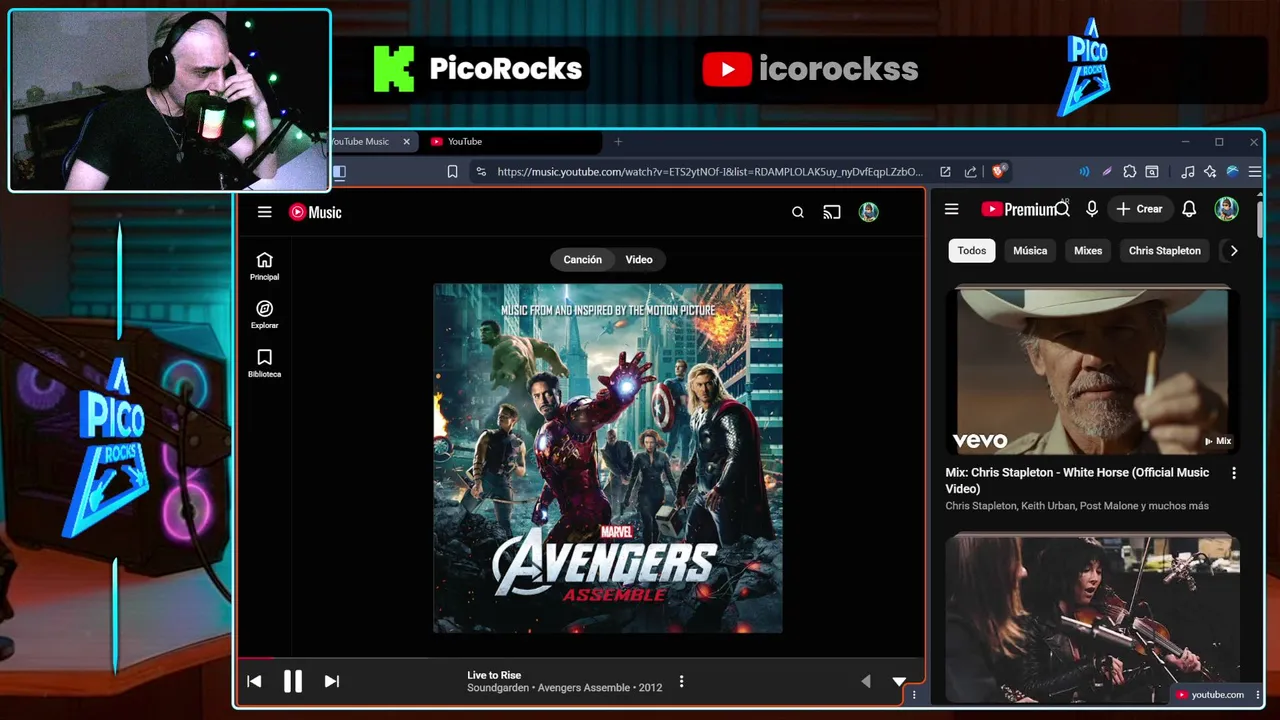The image size is (1280, 720).
Task: Bookmark this page in the browser
Action: (452, 172)
